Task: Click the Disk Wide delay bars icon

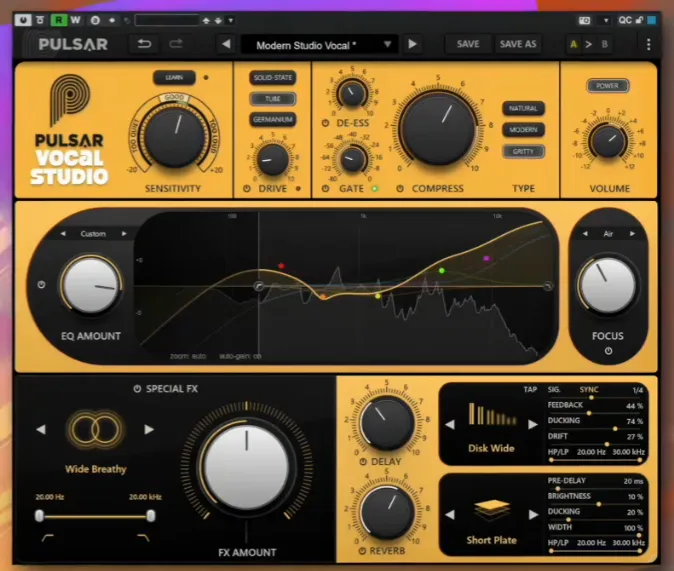Action: tap(492, 414)
